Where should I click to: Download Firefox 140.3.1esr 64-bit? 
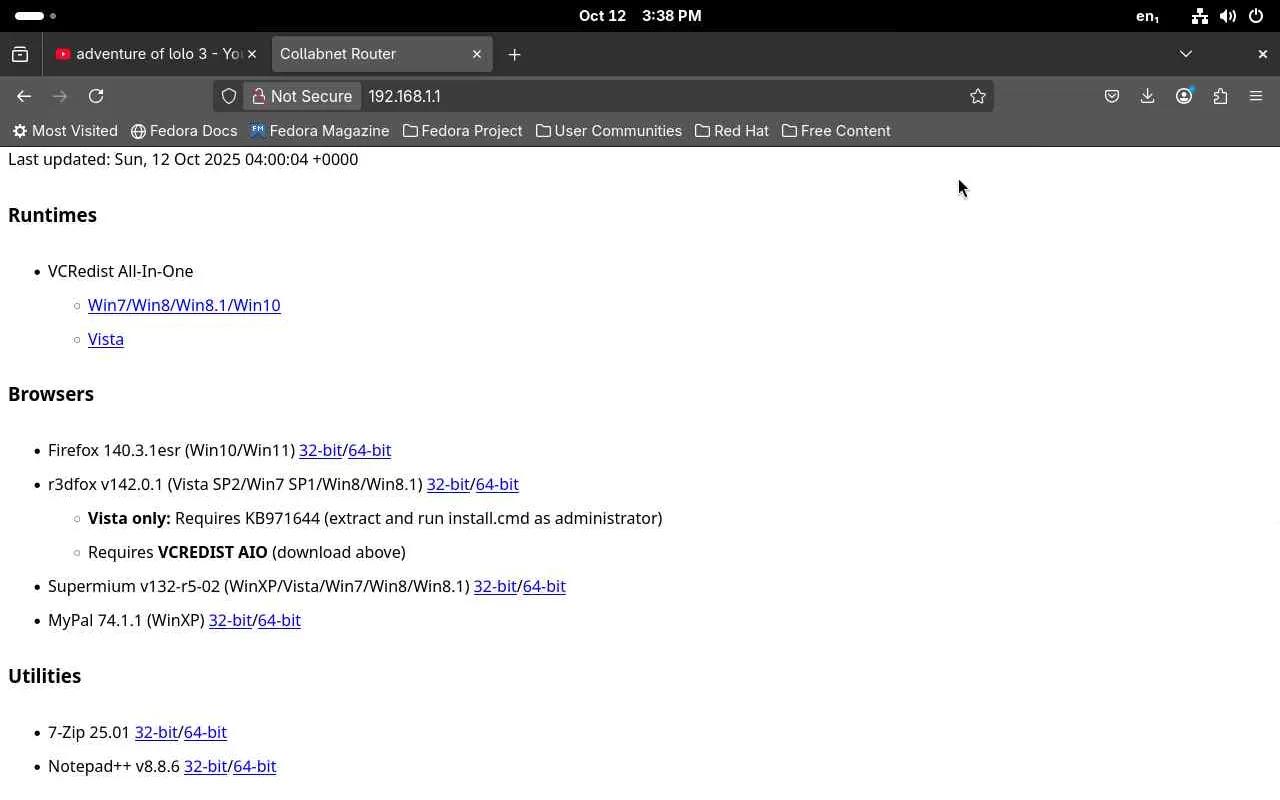tap(369, 450)
